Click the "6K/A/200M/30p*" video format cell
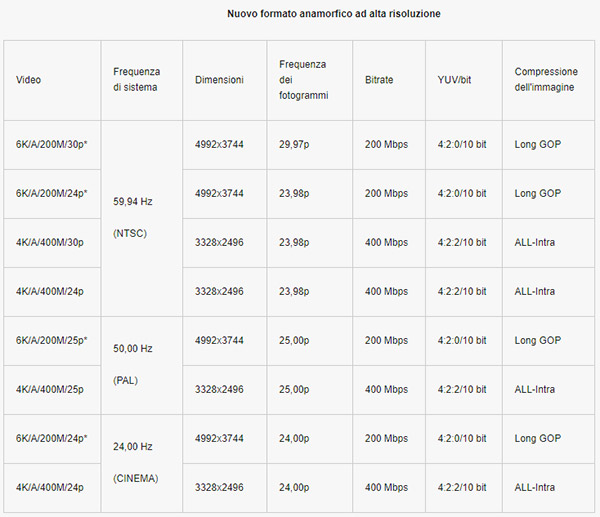 click(x=52, y=144)
